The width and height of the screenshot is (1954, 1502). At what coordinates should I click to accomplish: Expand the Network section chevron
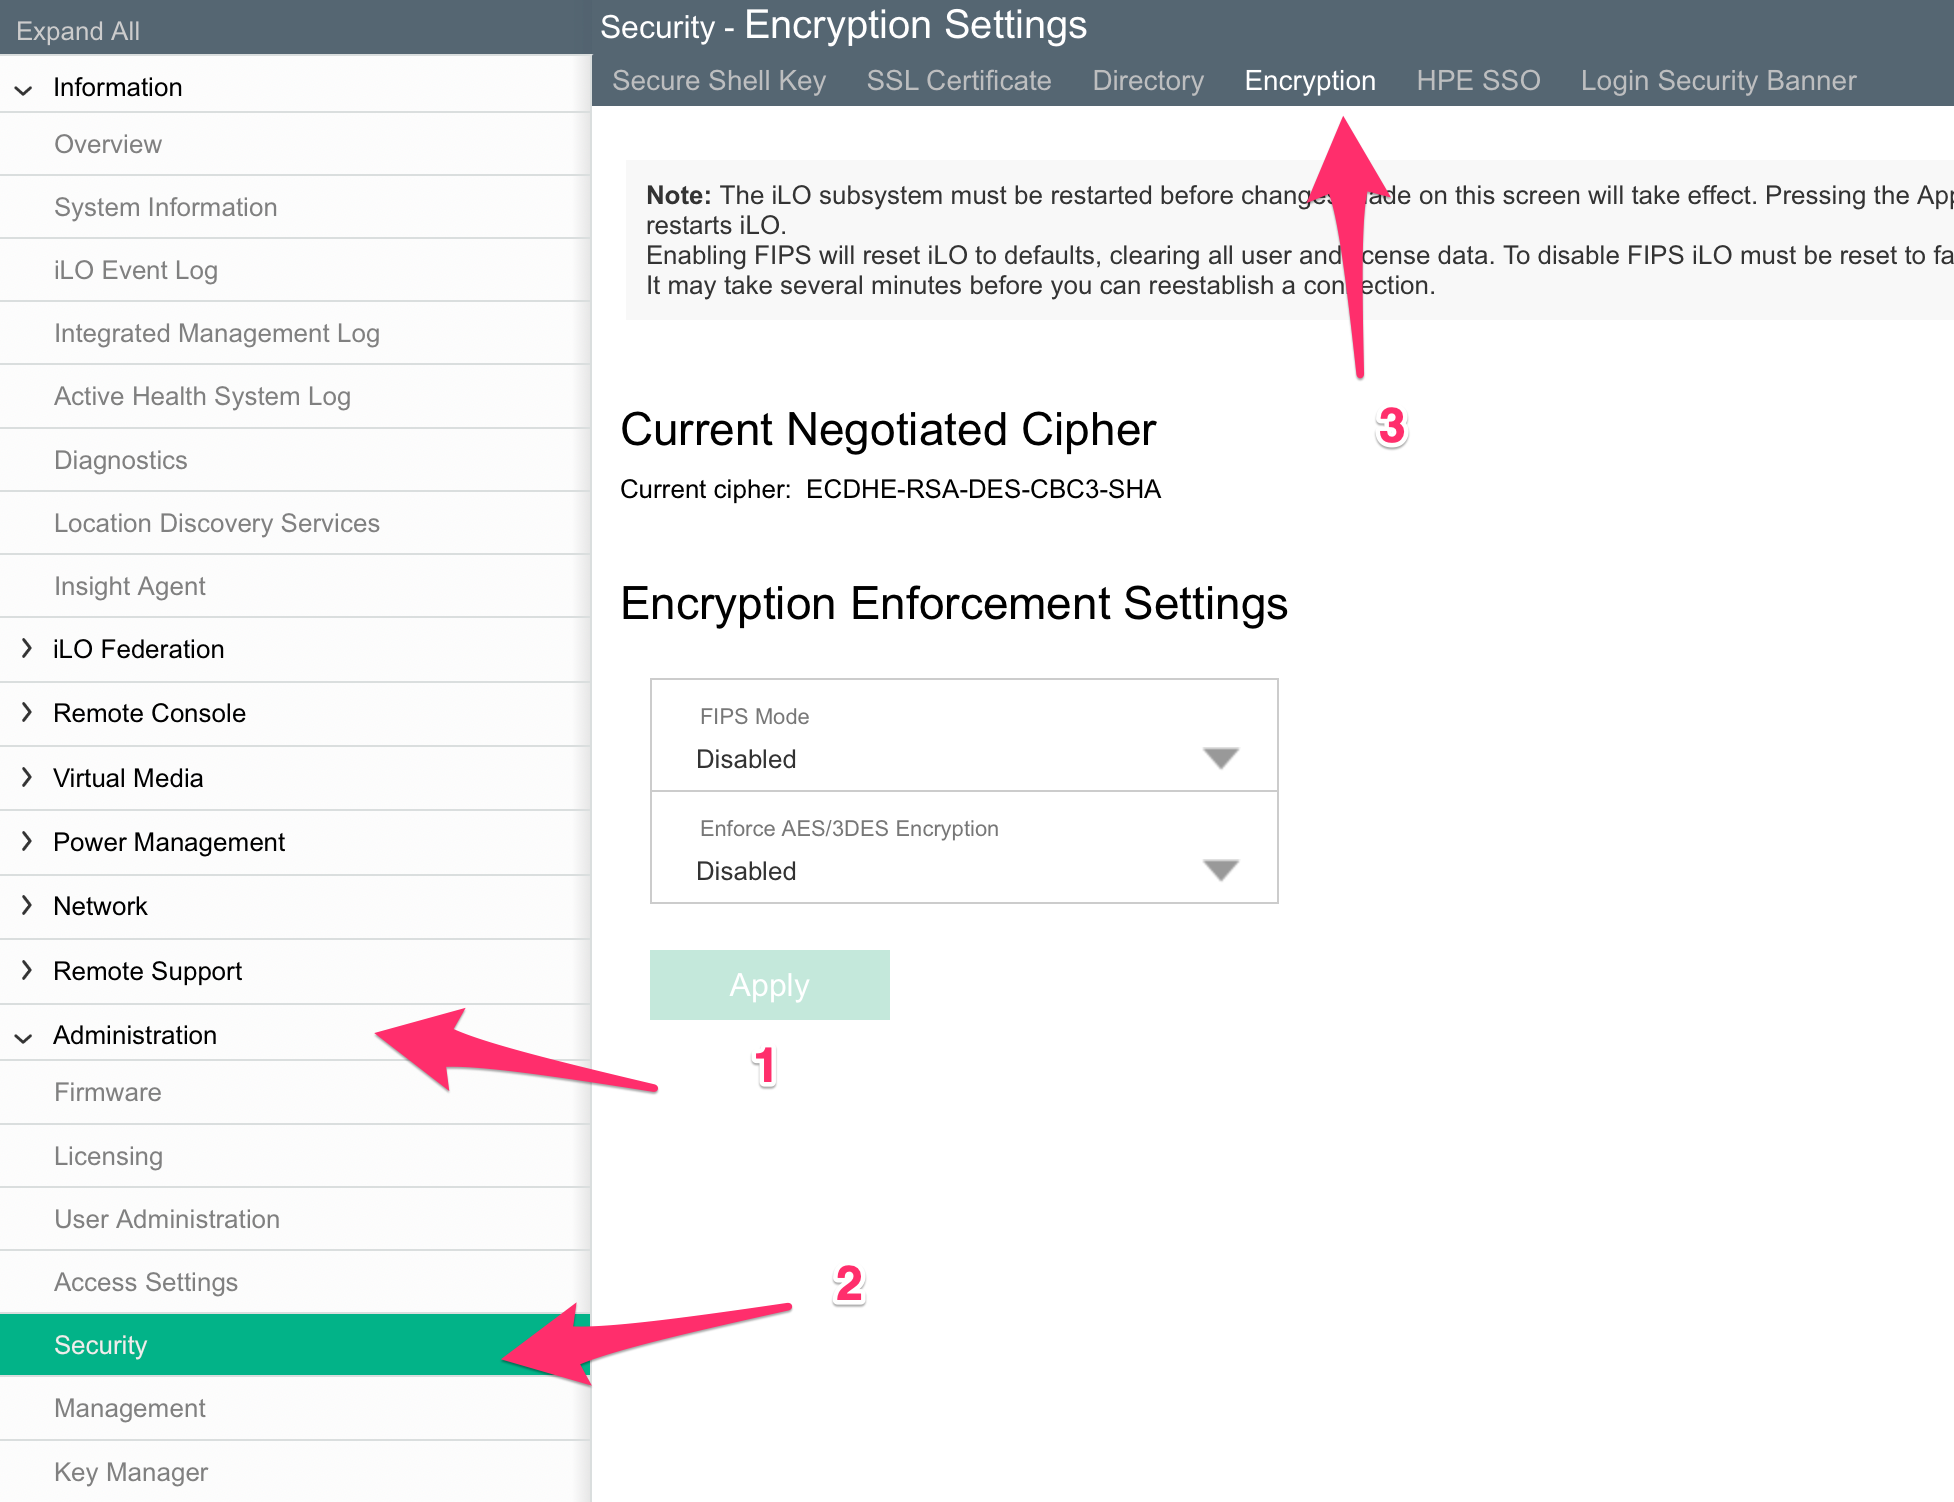click(x=27, y=905)
